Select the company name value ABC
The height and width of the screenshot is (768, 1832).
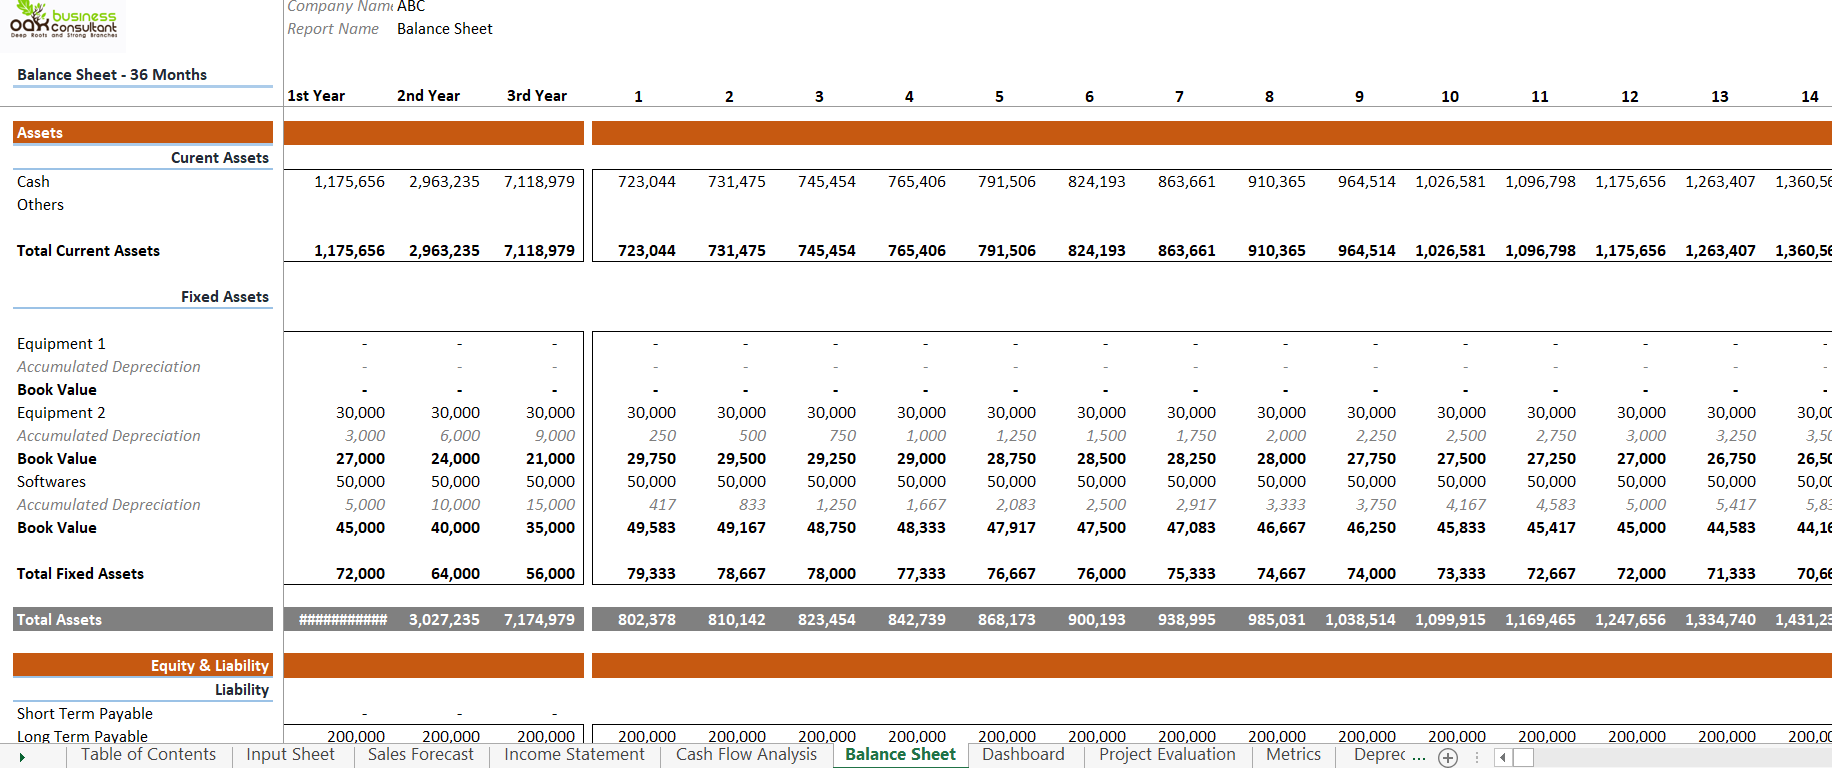411,7
